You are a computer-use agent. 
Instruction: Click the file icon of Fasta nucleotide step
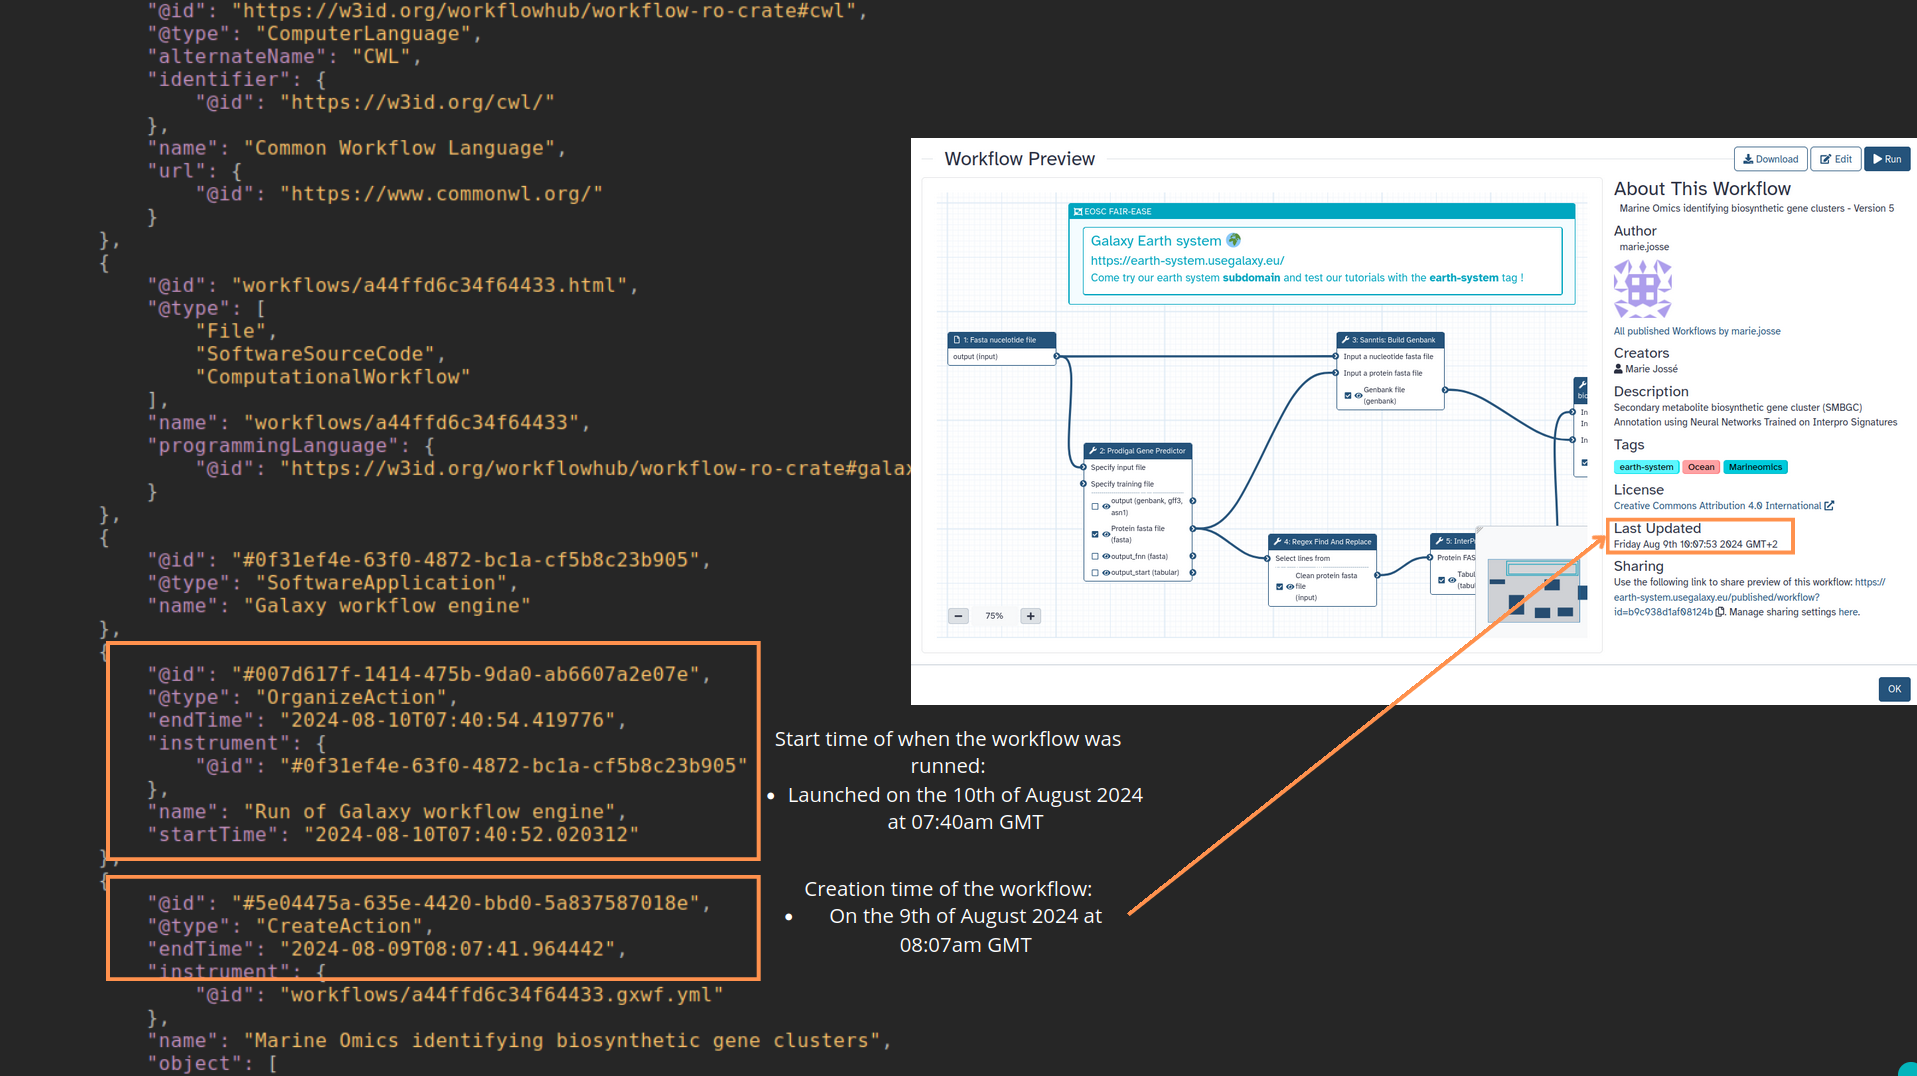(957, 340)
